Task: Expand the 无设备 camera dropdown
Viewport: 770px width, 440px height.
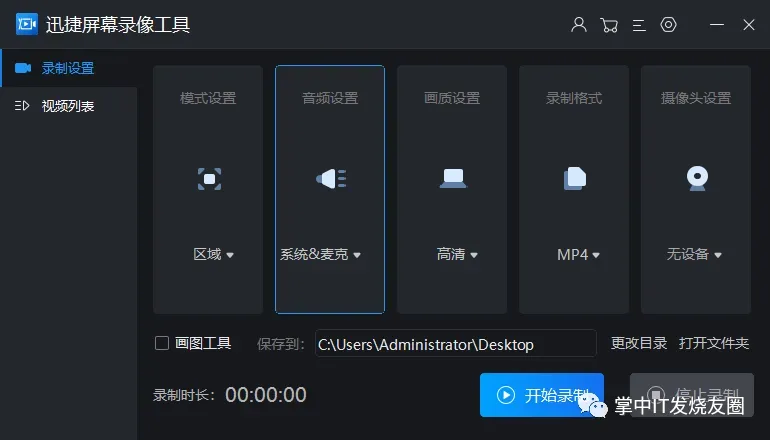Action: coord(694,254)
